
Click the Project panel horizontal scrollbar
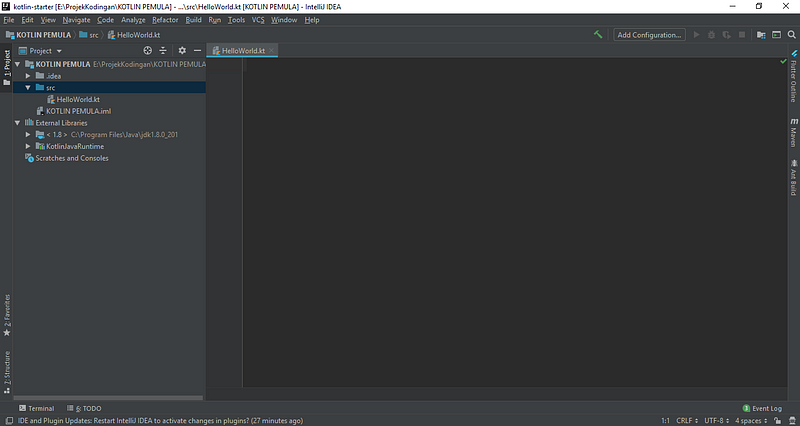click(108, 398)
